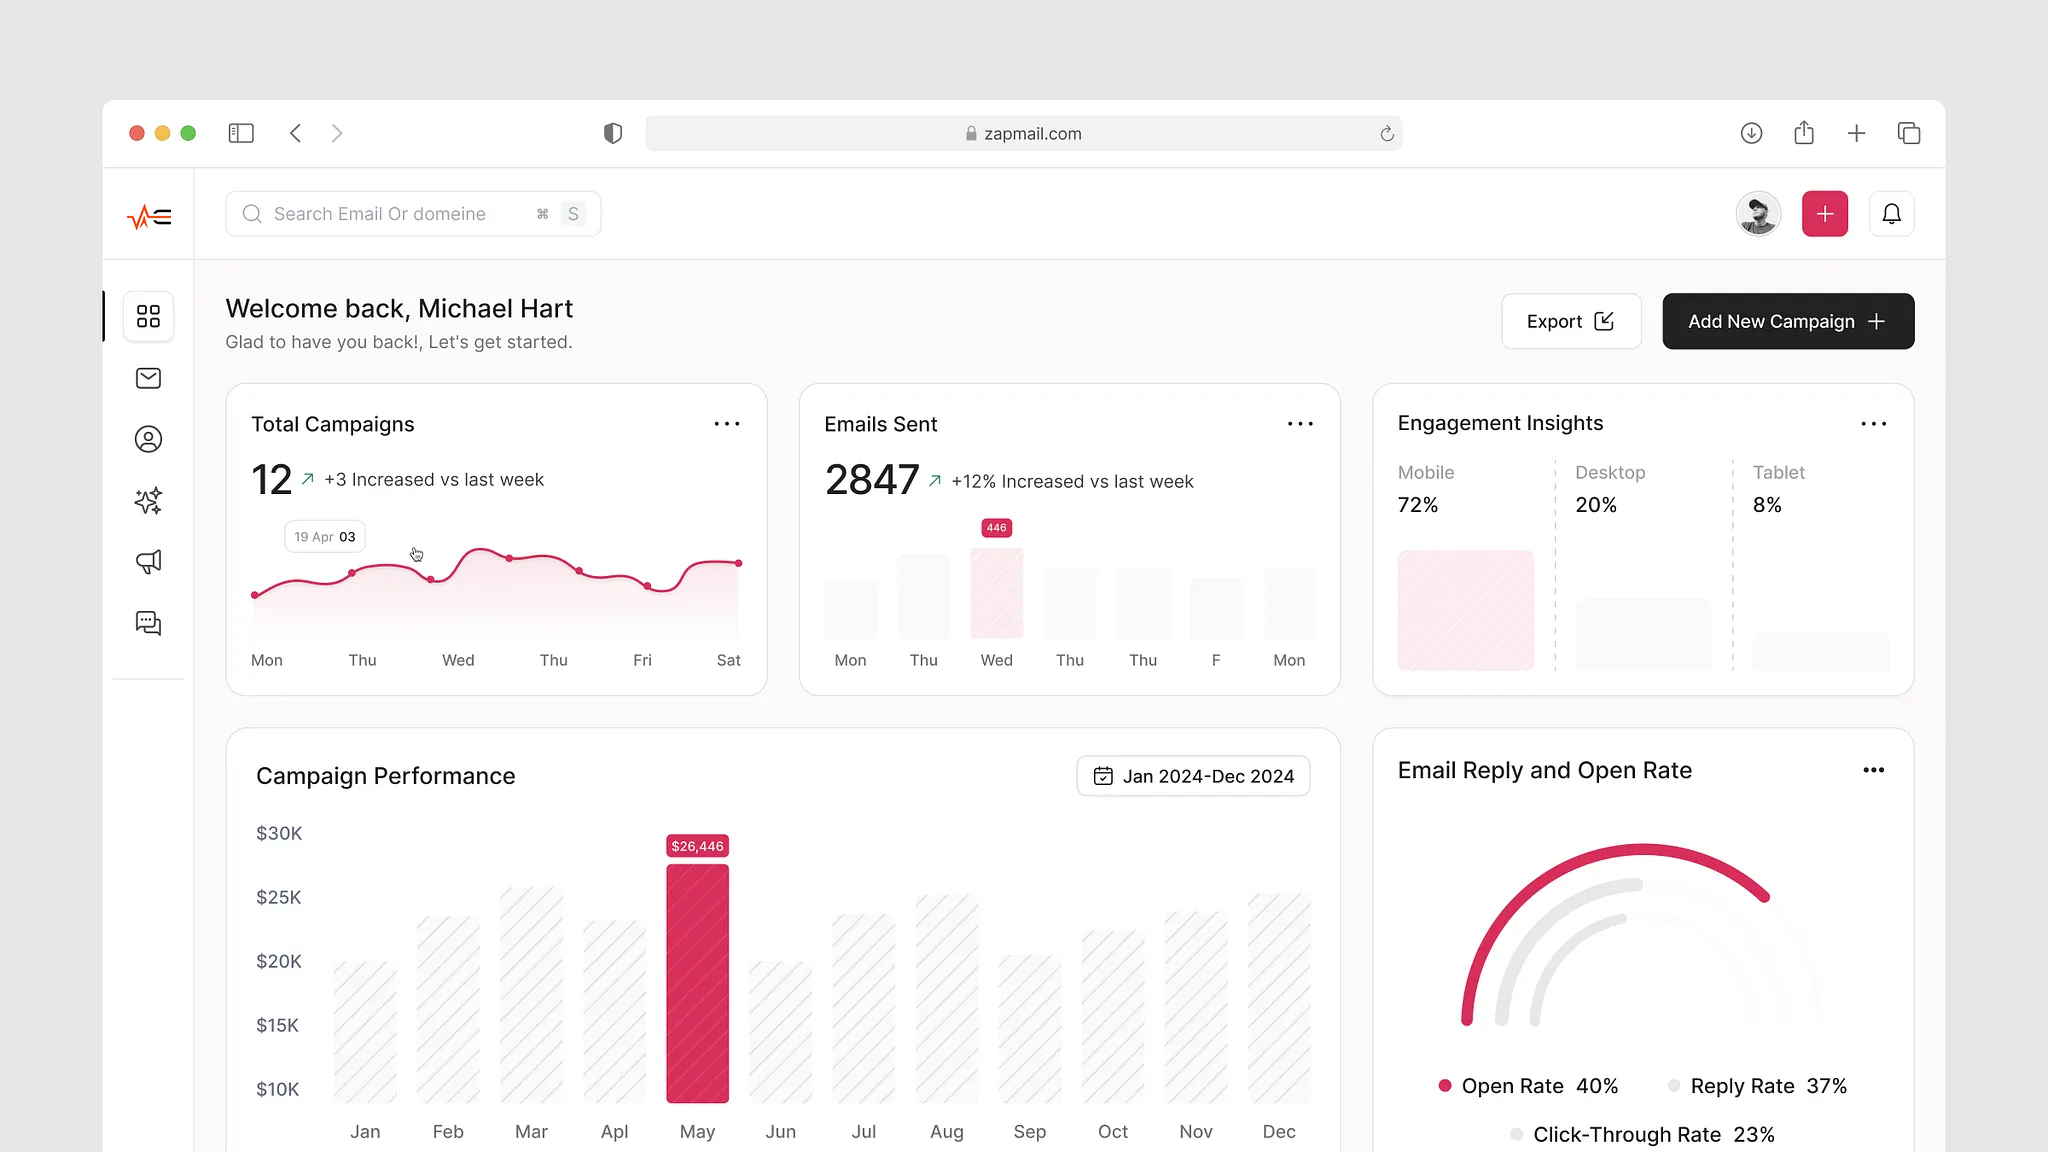Screen dimensions: 2048x1152
Task: Open the mail inbox sidebar icon
Action: coord(148,378)
